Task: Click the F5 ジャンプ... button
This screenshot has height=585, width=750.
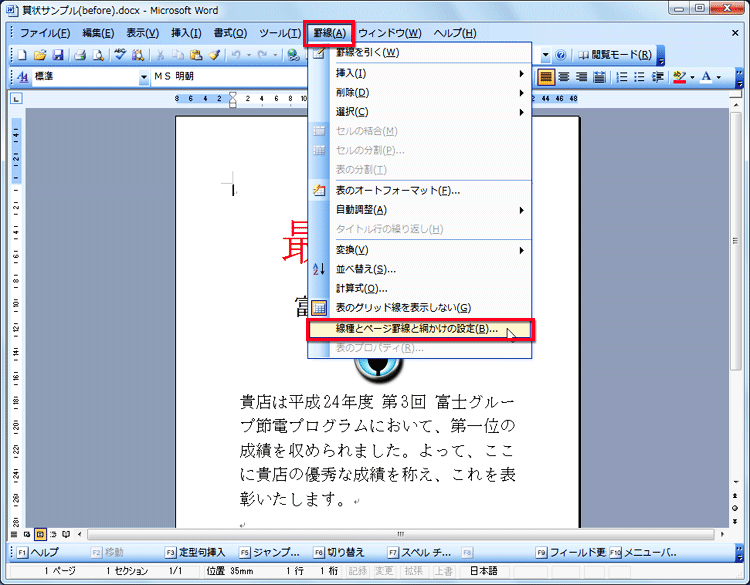Action: point(269,552)
